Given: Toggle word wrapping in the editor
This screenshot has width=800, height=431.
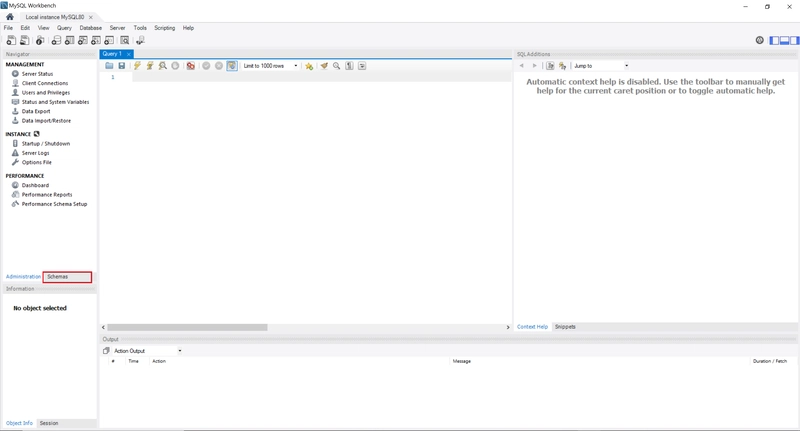Looking at the screenshot, I should coord(362,66).
